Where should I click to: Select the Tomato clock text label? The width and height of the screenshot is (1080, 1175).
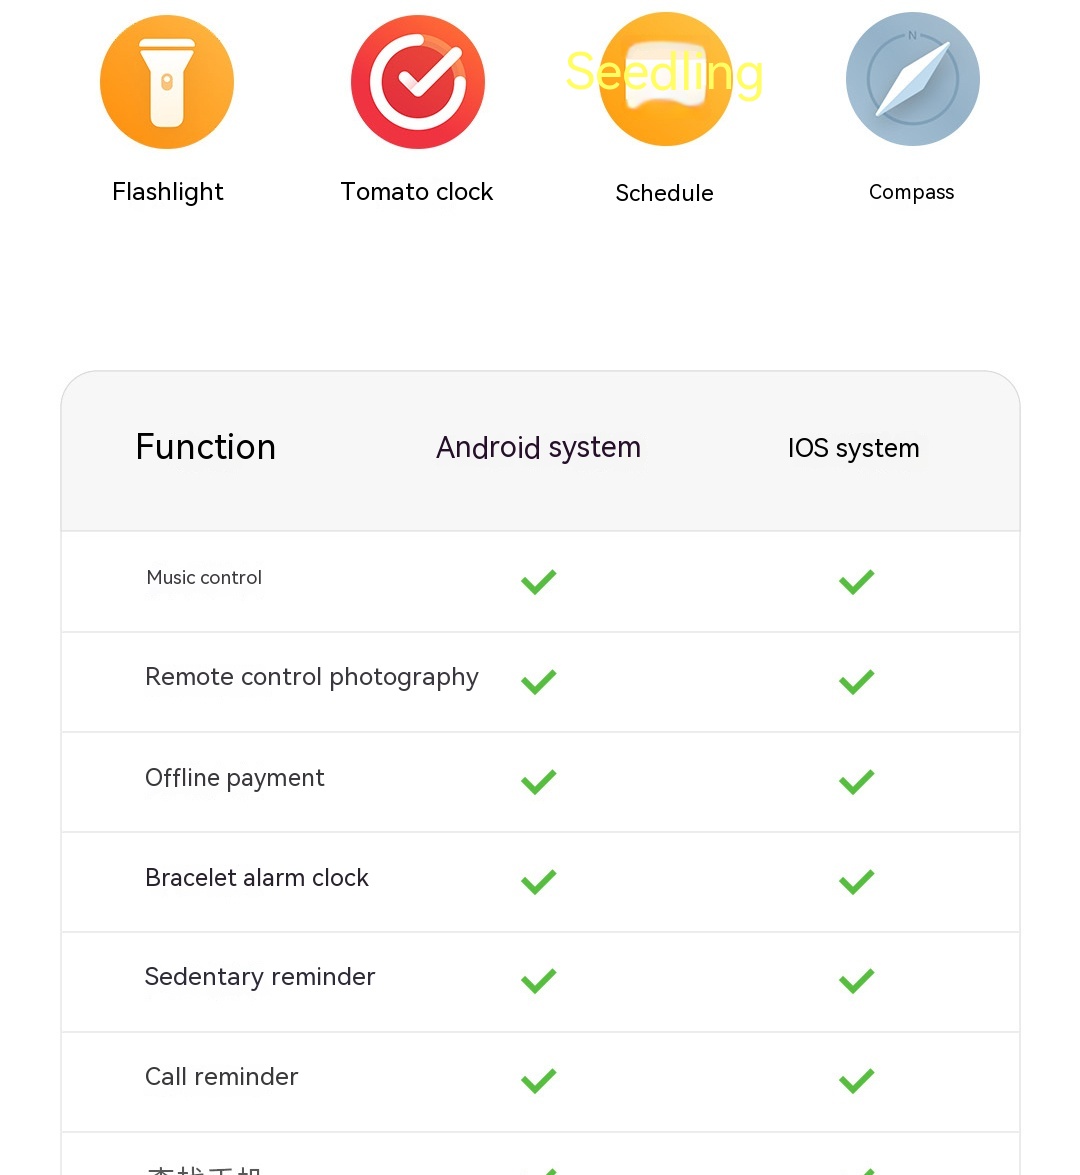[x=417, y=192]
